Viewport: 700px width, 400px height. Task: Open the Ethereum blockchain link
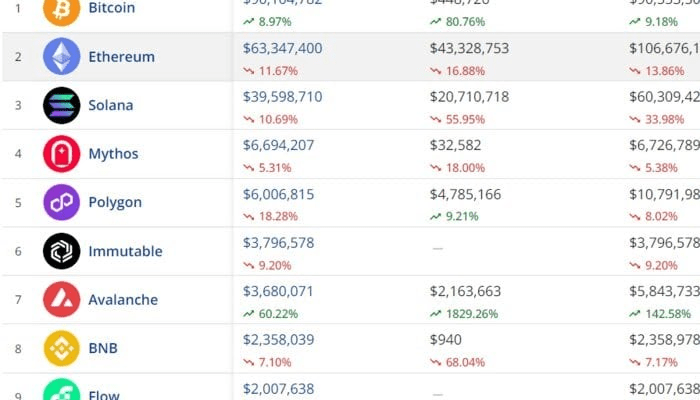(x=121, y=57)
